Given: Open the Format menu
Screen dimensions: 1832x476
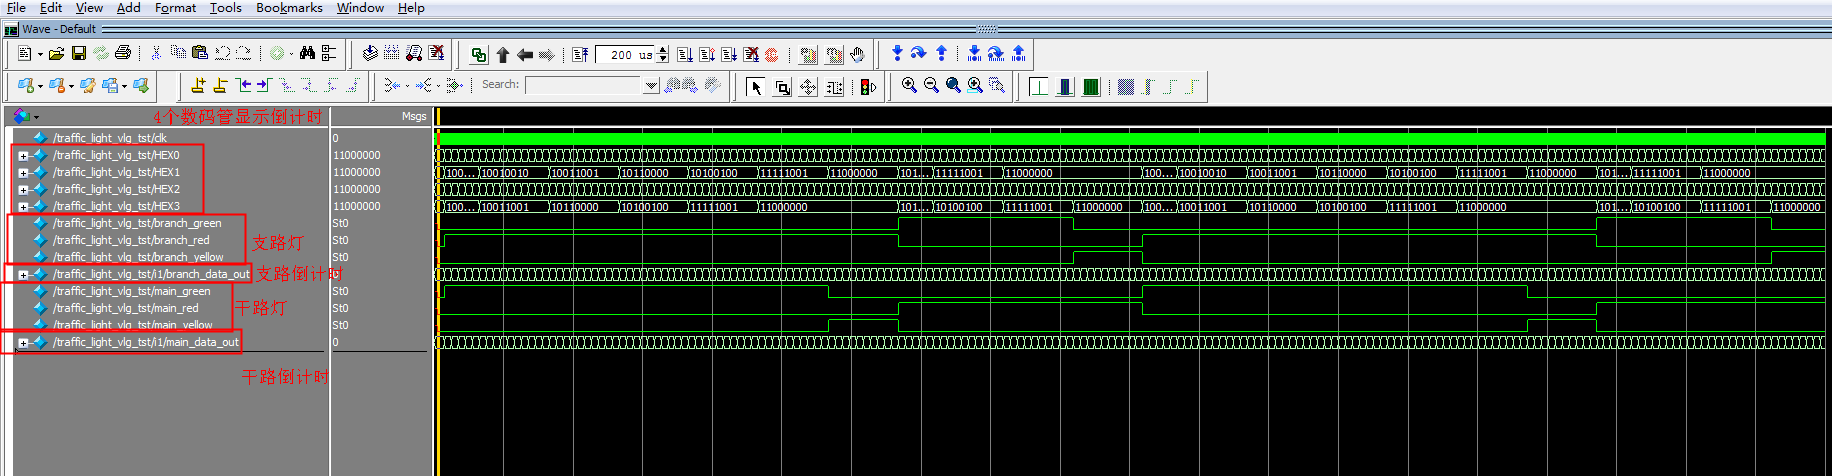Looking at the screenshot, I should click(x=175, y=7).
